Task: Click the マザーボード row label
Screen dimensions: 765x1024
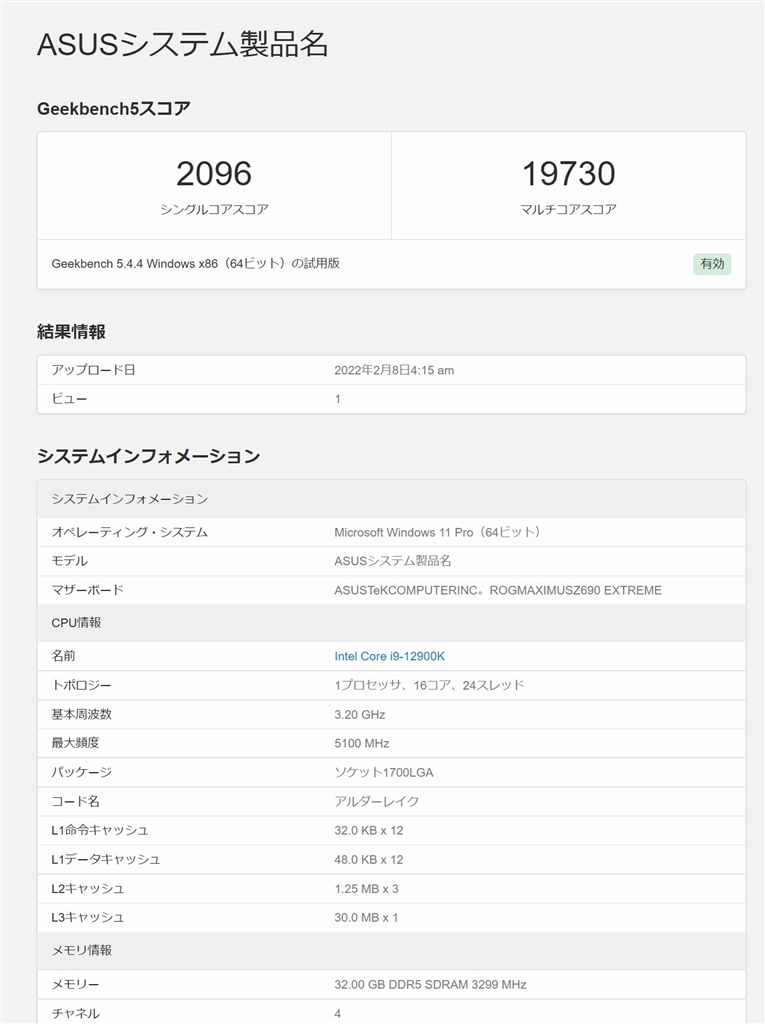Action: click(x=88, y=590)
